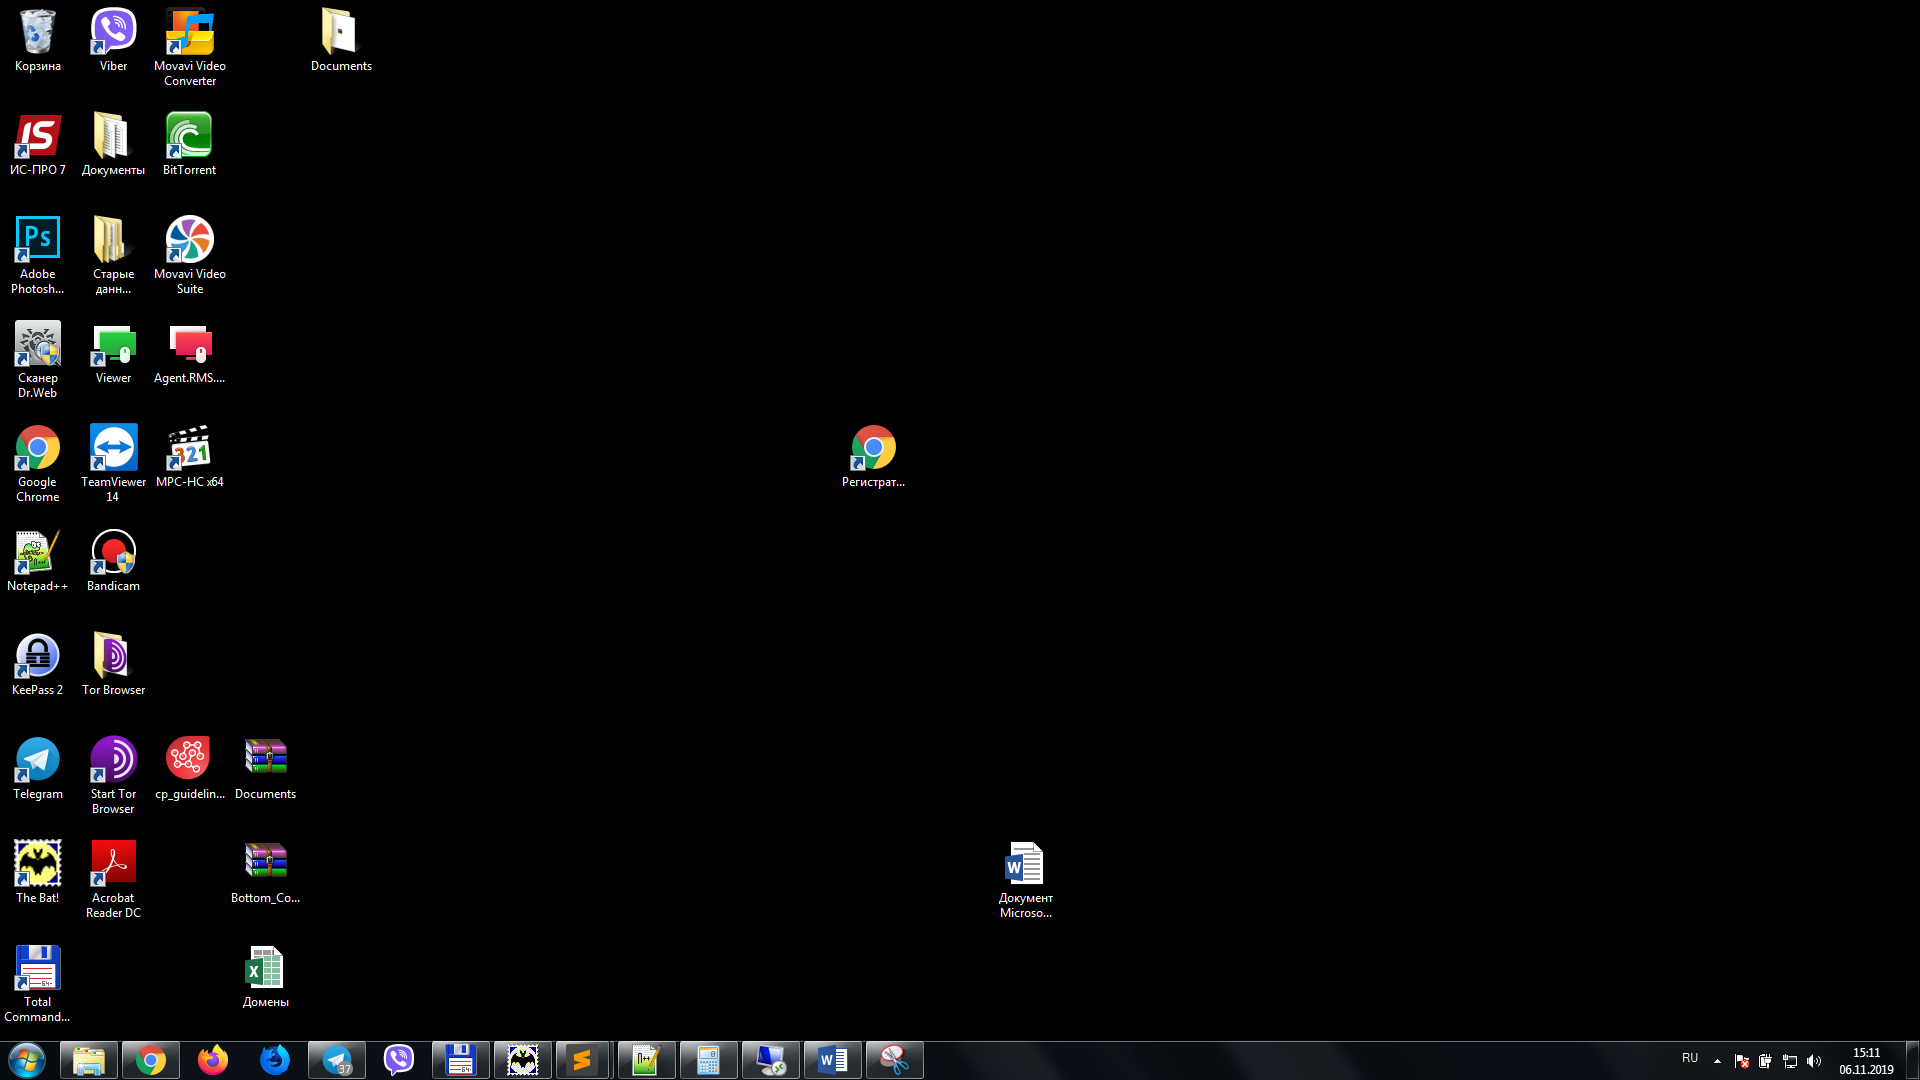This screenshot has width=1920, height=1080.
Task: Launch the TeamViewer 14 shortcut
Action: pos(113,463)
